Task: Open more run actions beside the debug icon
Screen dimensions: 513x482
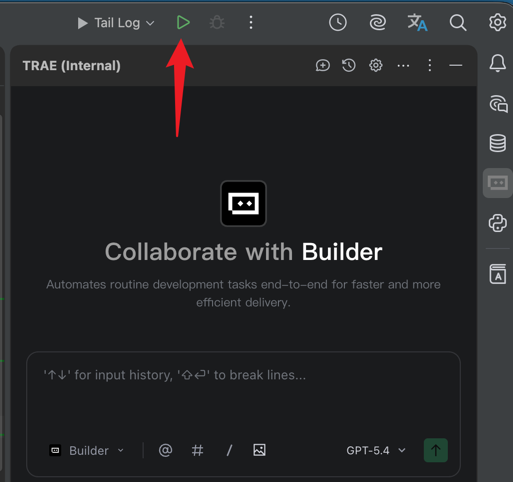Action: click(x=251, y=23)
